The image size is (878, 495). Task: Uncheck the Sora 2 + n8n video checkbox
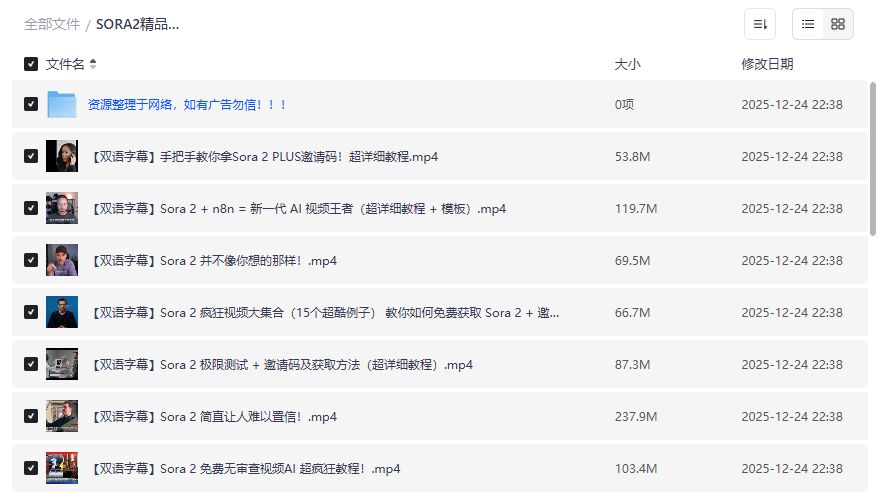[31, 208]
